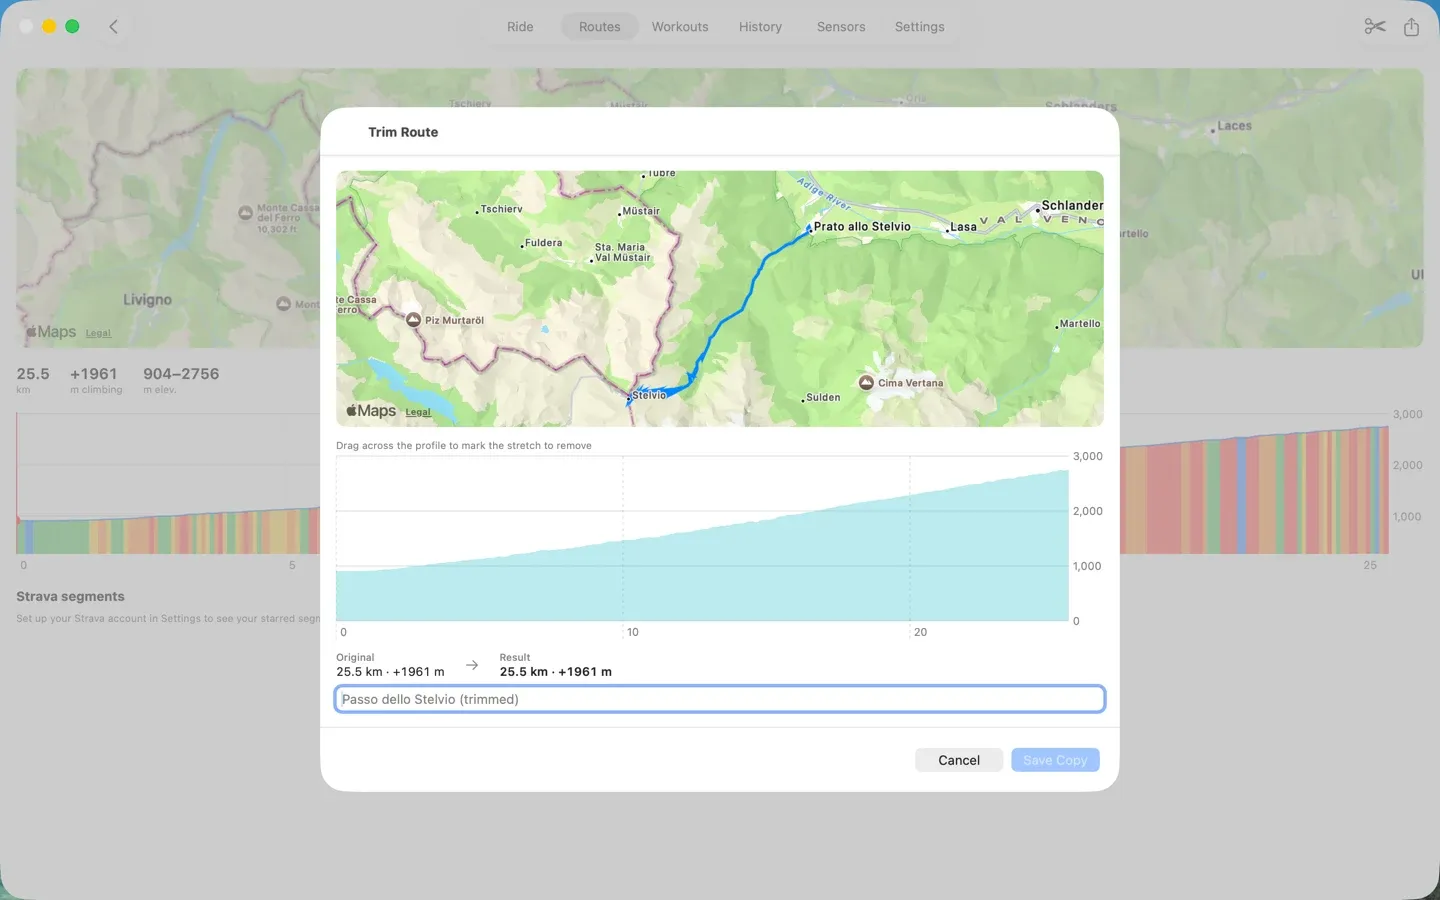The height and width of the screenshot is (900, 1440).
Task: Click the Original 25.5 km value
Action: (390, 672)
